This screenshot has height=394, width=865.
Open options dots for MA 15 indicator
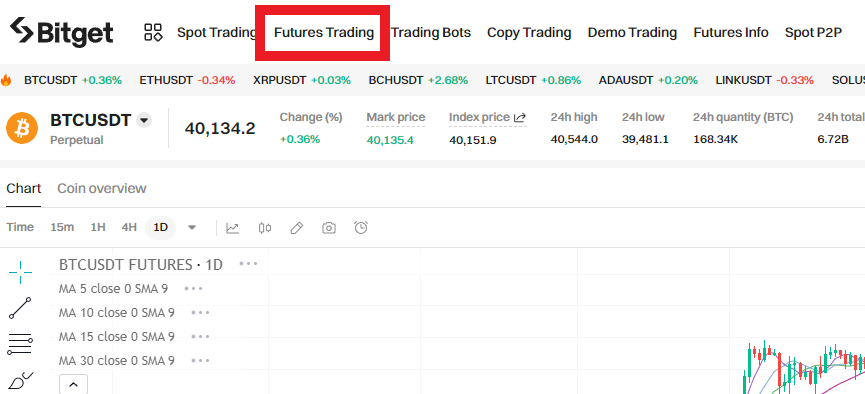click(x=200, y=337)
